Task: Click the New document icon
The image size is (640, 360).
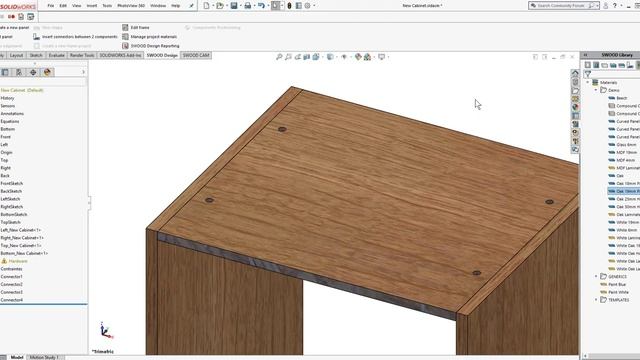Action: 207,6
